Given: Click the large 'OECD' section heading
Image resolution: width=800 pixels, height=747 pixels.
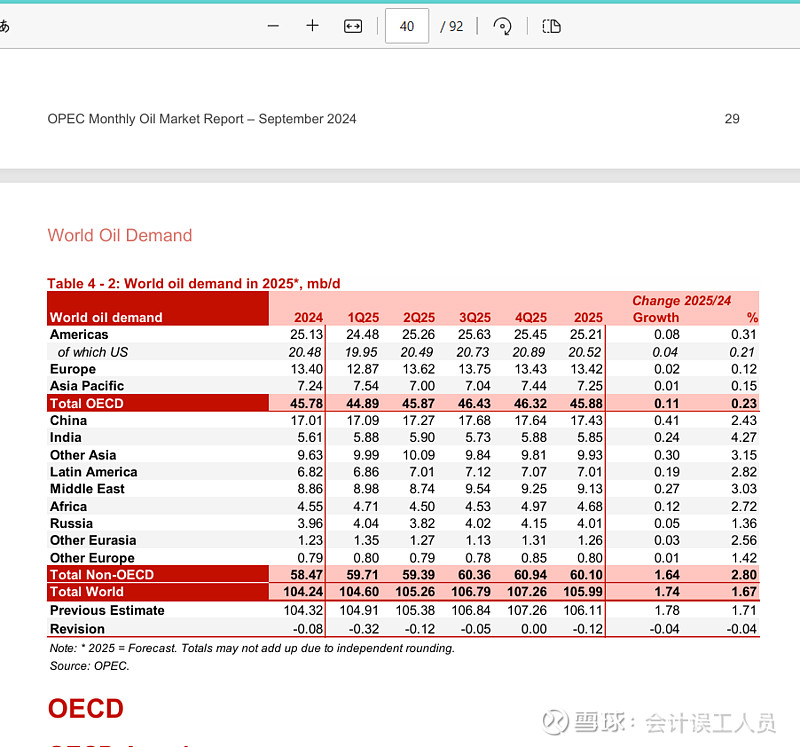Looking at the screenshot, I should coord(86,708).
